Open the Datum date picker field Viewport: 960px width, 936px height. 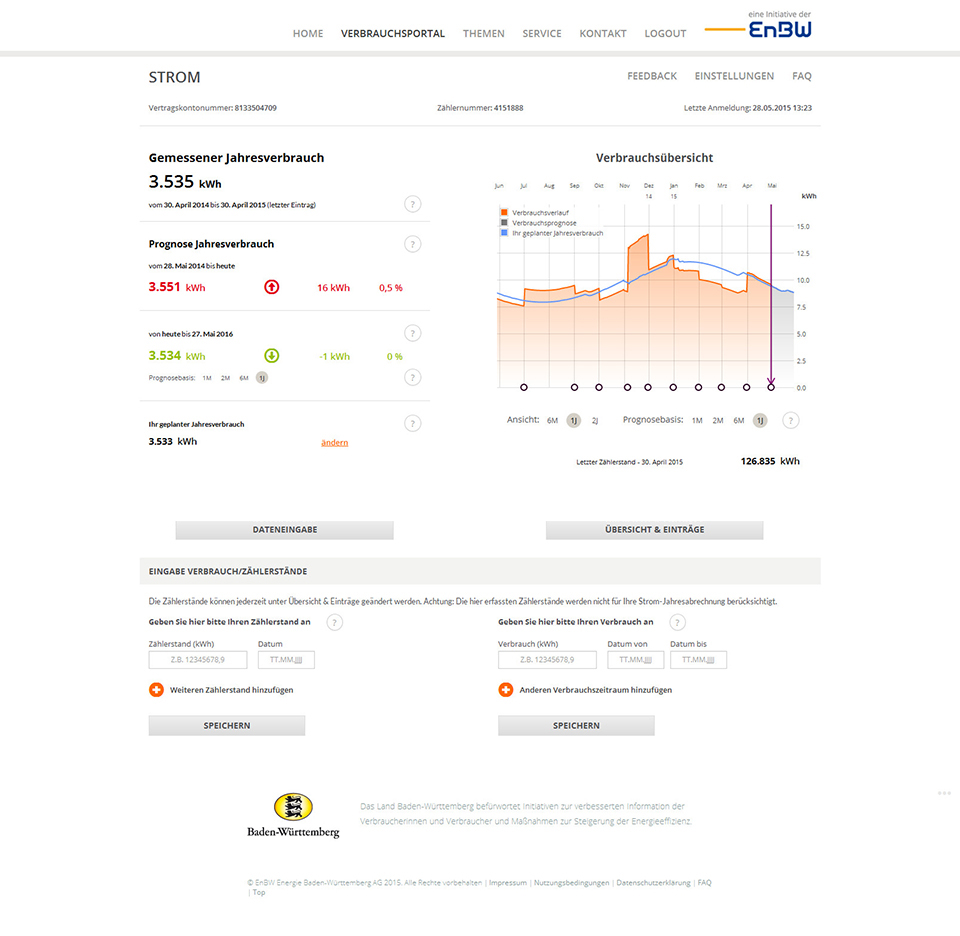[x=286, y=660]
